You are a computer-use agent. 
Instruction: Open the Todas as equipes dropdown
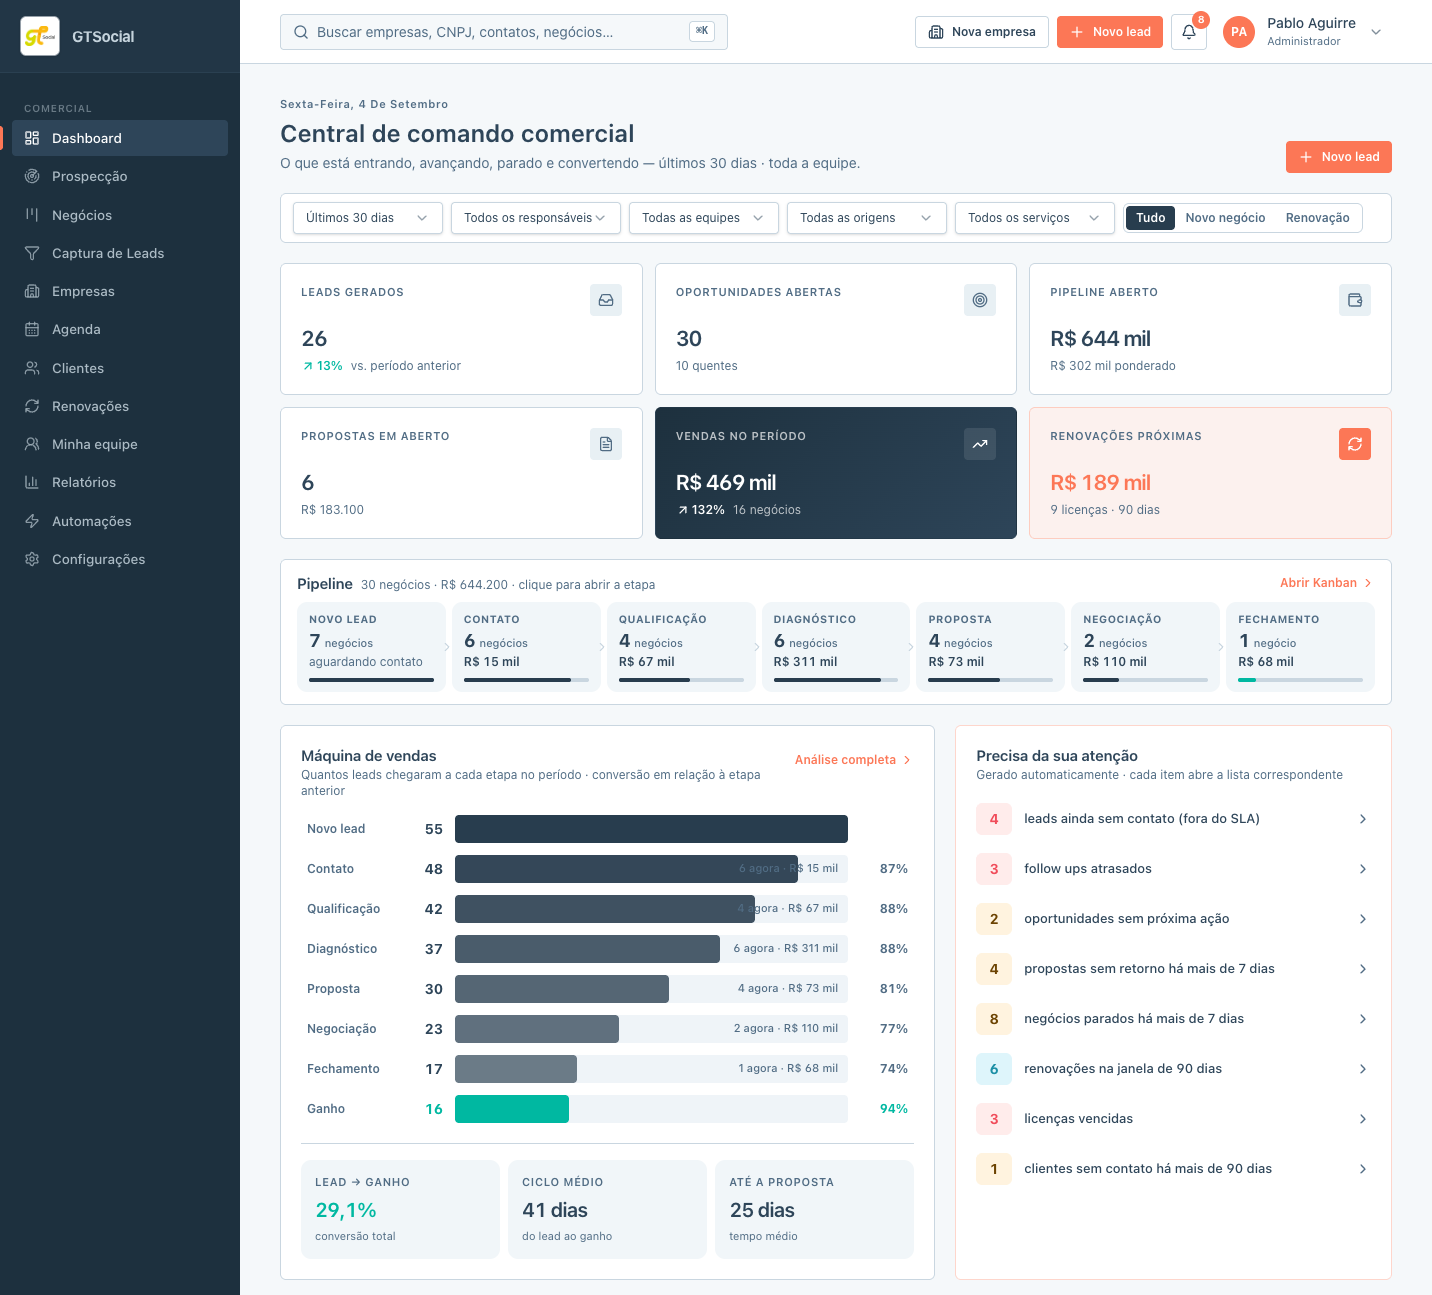[x=704, y=218]
